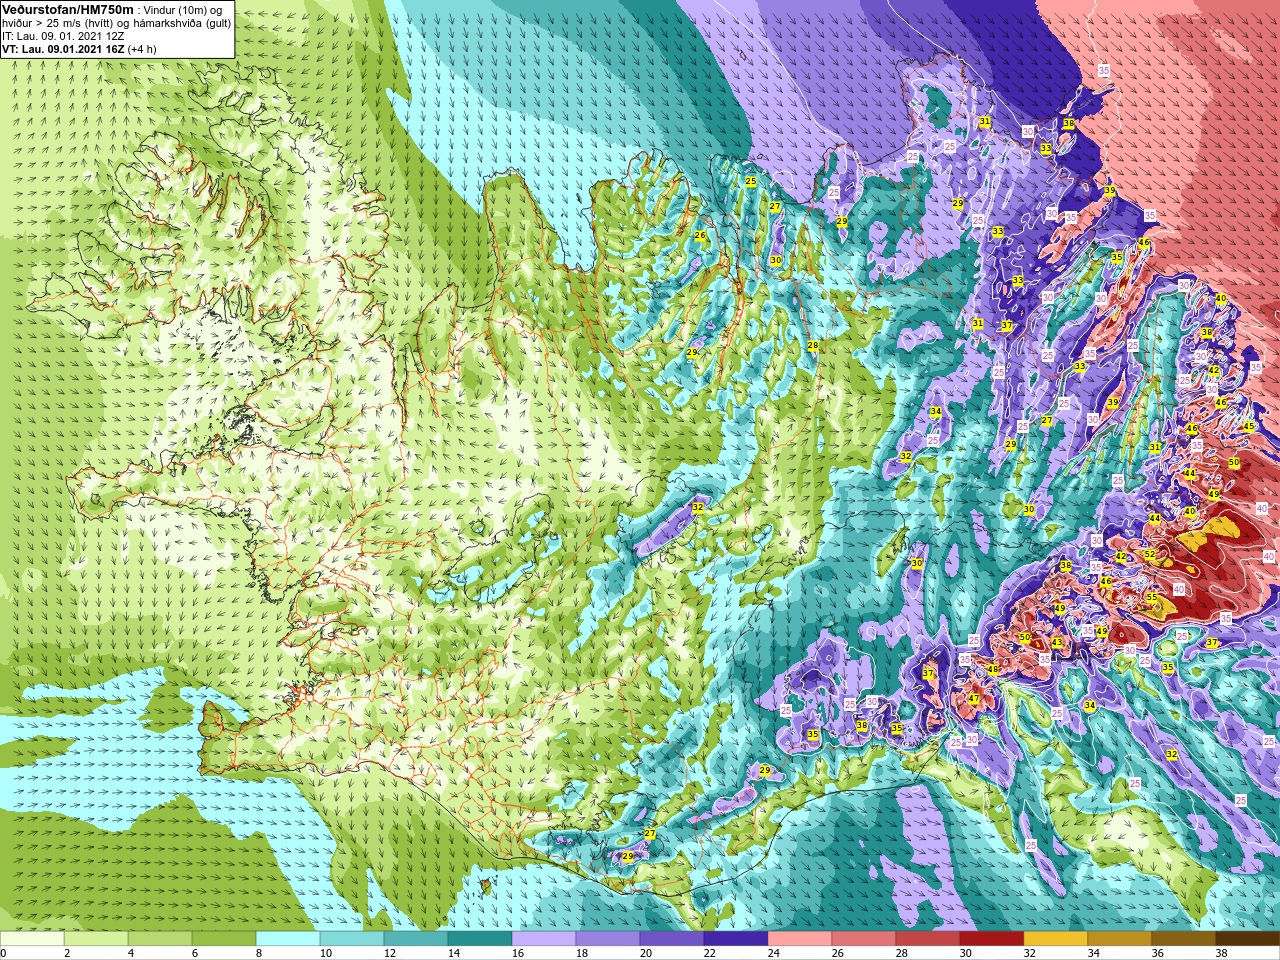Click the 22–24 m/s dark blue legend swatch
Image resolution: width=1280 pixels, height=960 pixels.
click(x=736, y=939)
